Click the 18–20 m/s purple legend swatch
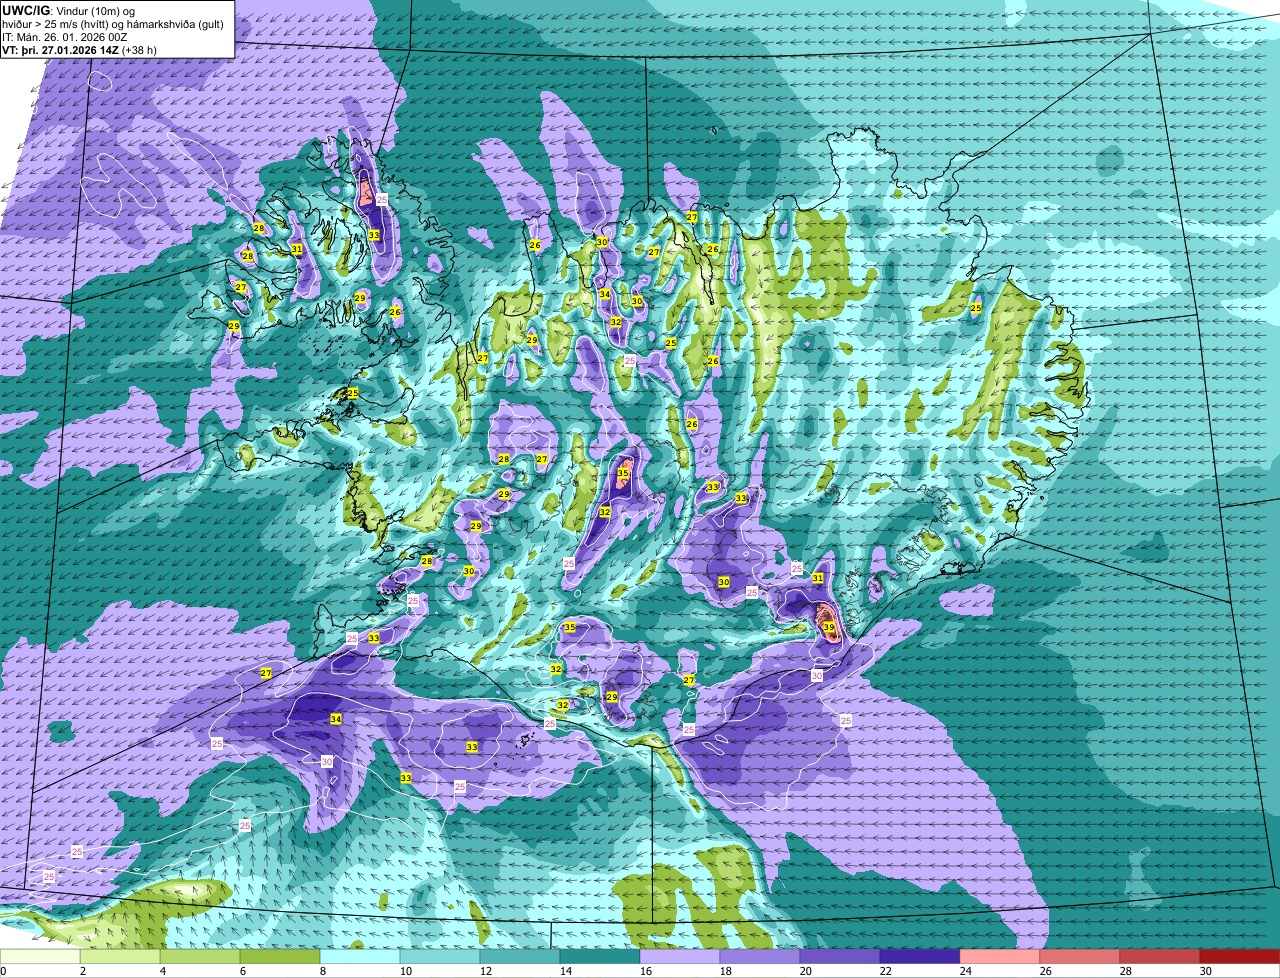The image size is (1280, 978). click(760, 957)
